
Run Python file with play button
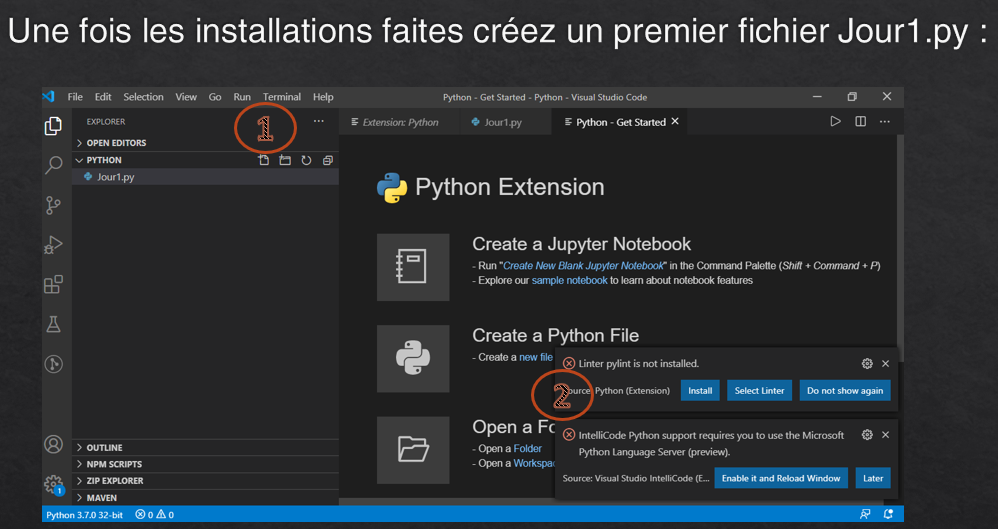click(835, 122)
